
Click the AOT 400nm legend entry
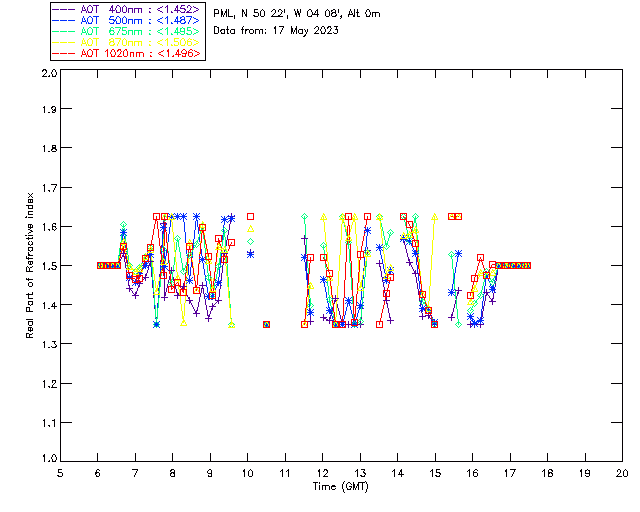pyautogui.click(x=127, y=9)
